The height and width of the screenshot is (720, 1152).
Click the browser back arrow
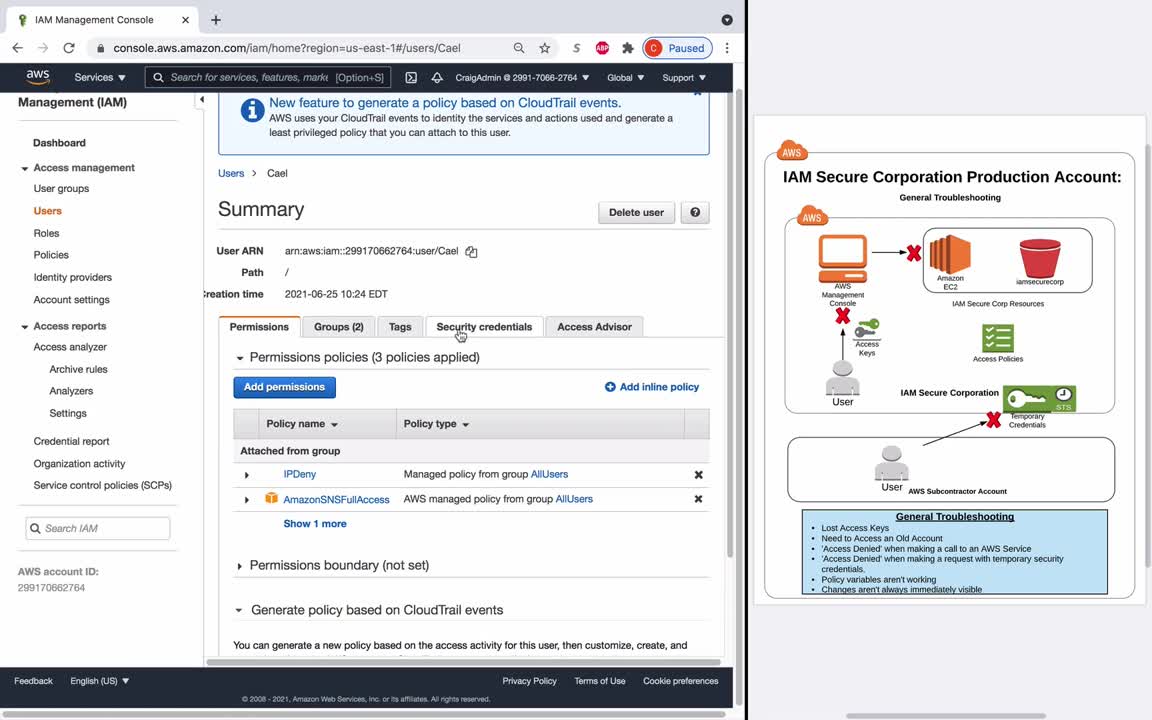(18, 48)
